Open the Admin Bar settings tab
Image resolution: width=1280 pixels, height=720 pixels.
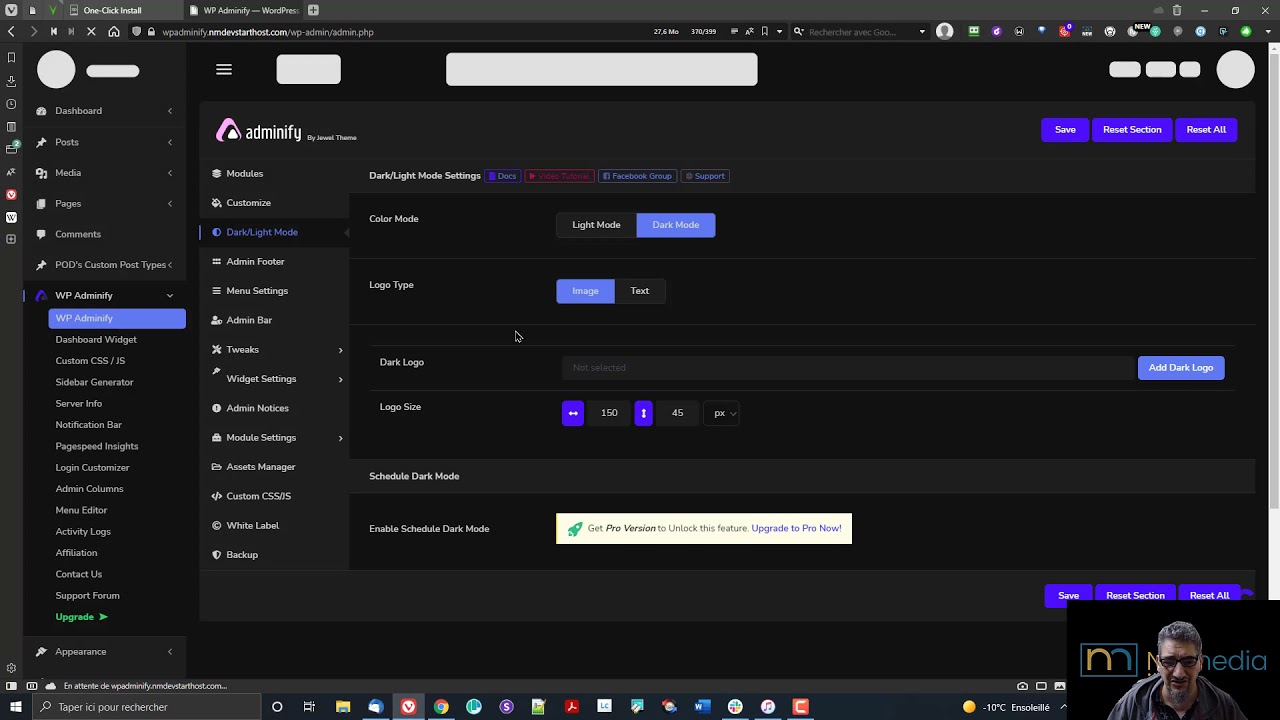pos(249,320)
